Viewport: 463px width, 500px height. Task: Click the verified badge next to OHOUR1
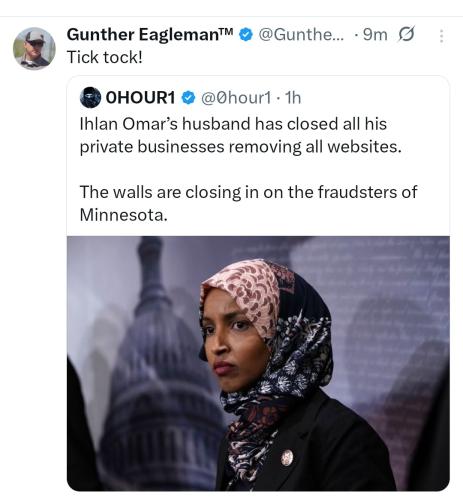188,98
